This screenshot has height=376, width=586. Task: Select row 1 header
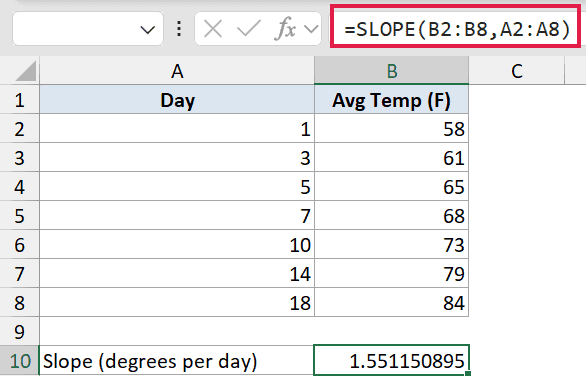pyautogui.click(x=19, y=100)
